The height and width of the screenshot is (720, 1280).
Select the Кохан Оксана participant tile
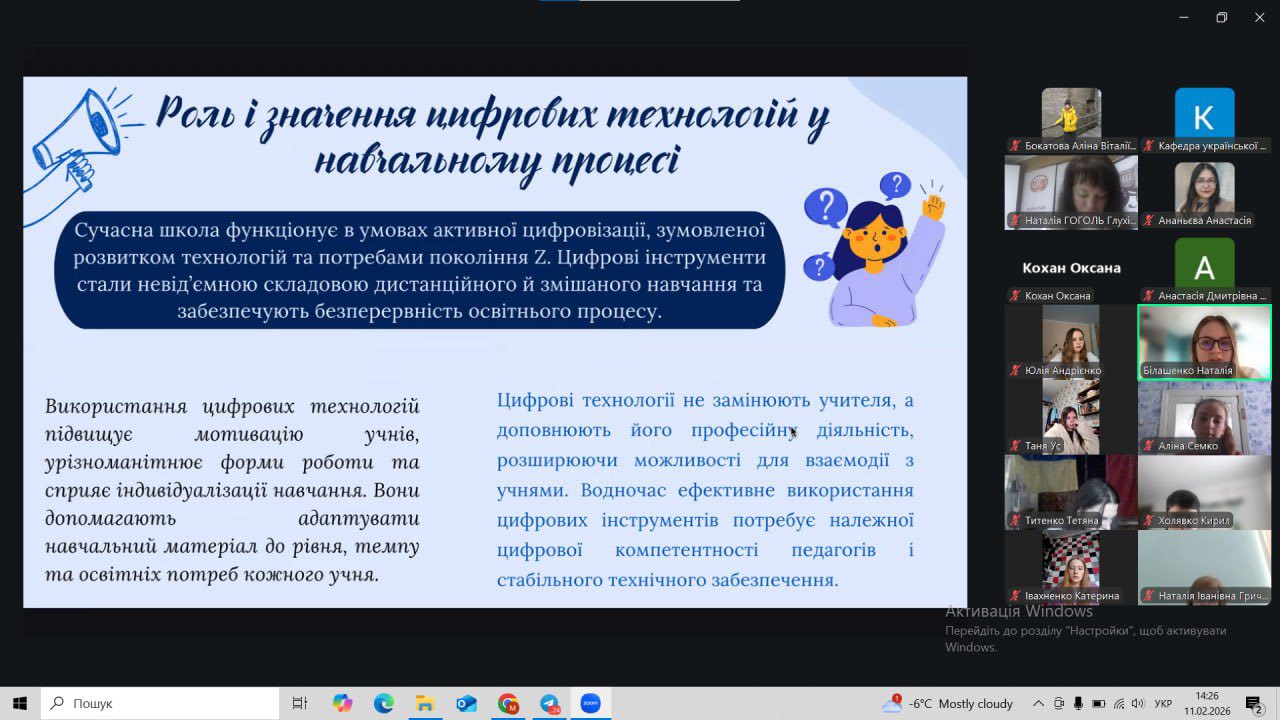click(1071, 270)
